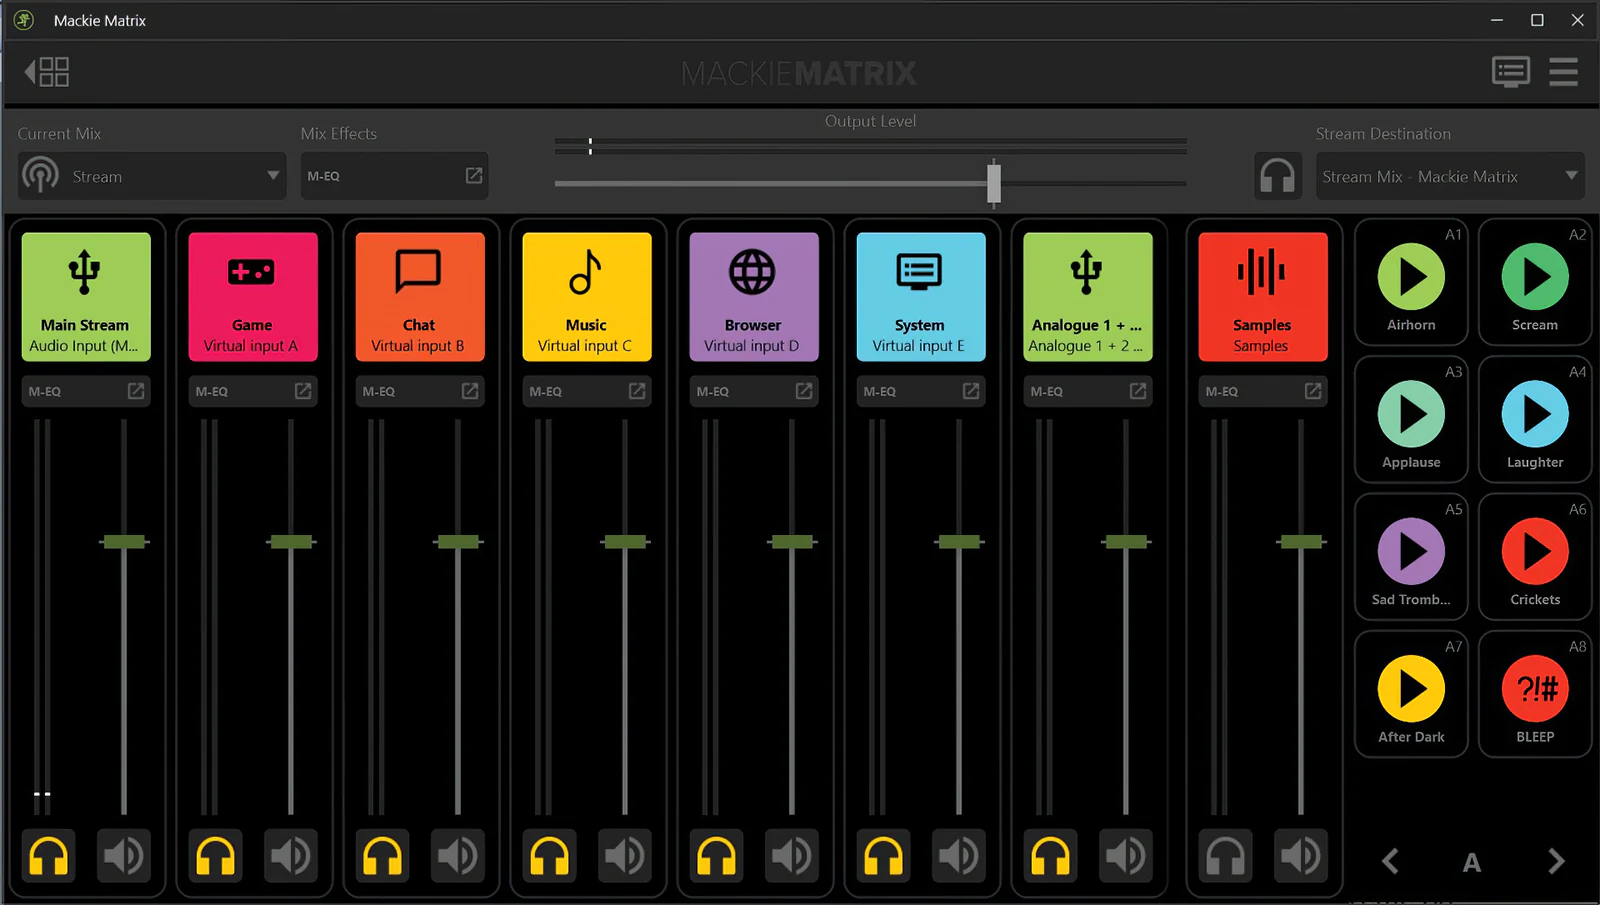This screenshot has width=1600, height=905.
Task: Mute the Browser channel speaker
Action: pyautogui.click(x=792, y=856)
